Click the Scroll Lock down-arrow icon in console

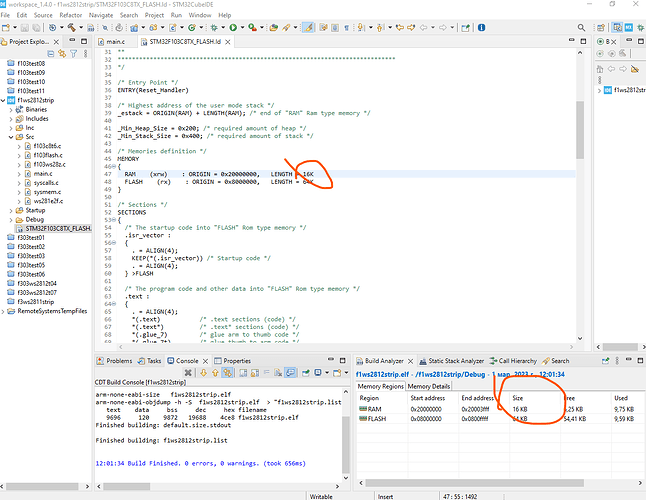point(204,373)
